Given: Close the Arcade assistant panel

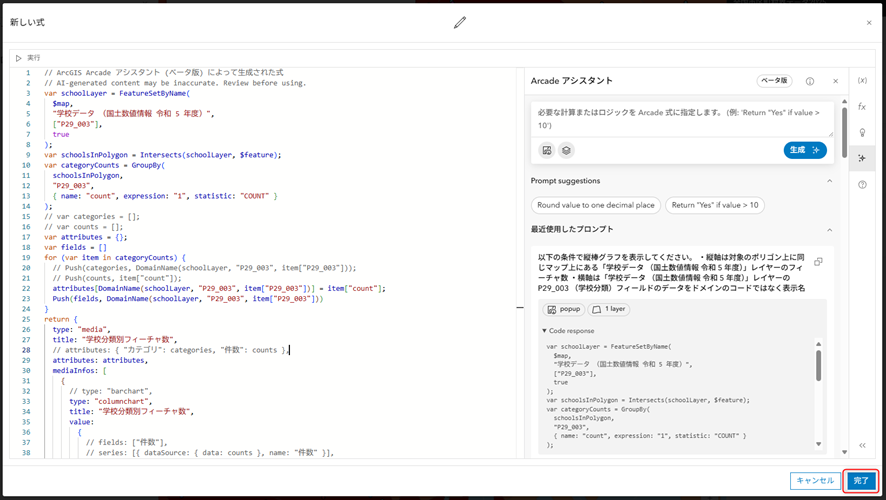Looking at the screenshot, I should [x=836, y=81].
